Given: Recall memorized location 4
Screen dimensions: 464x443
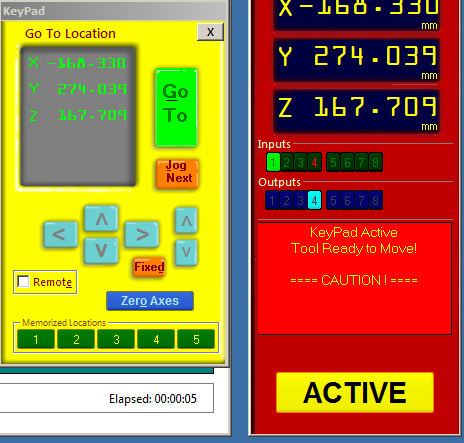Looking at the screenshot, I should (156, 339).
